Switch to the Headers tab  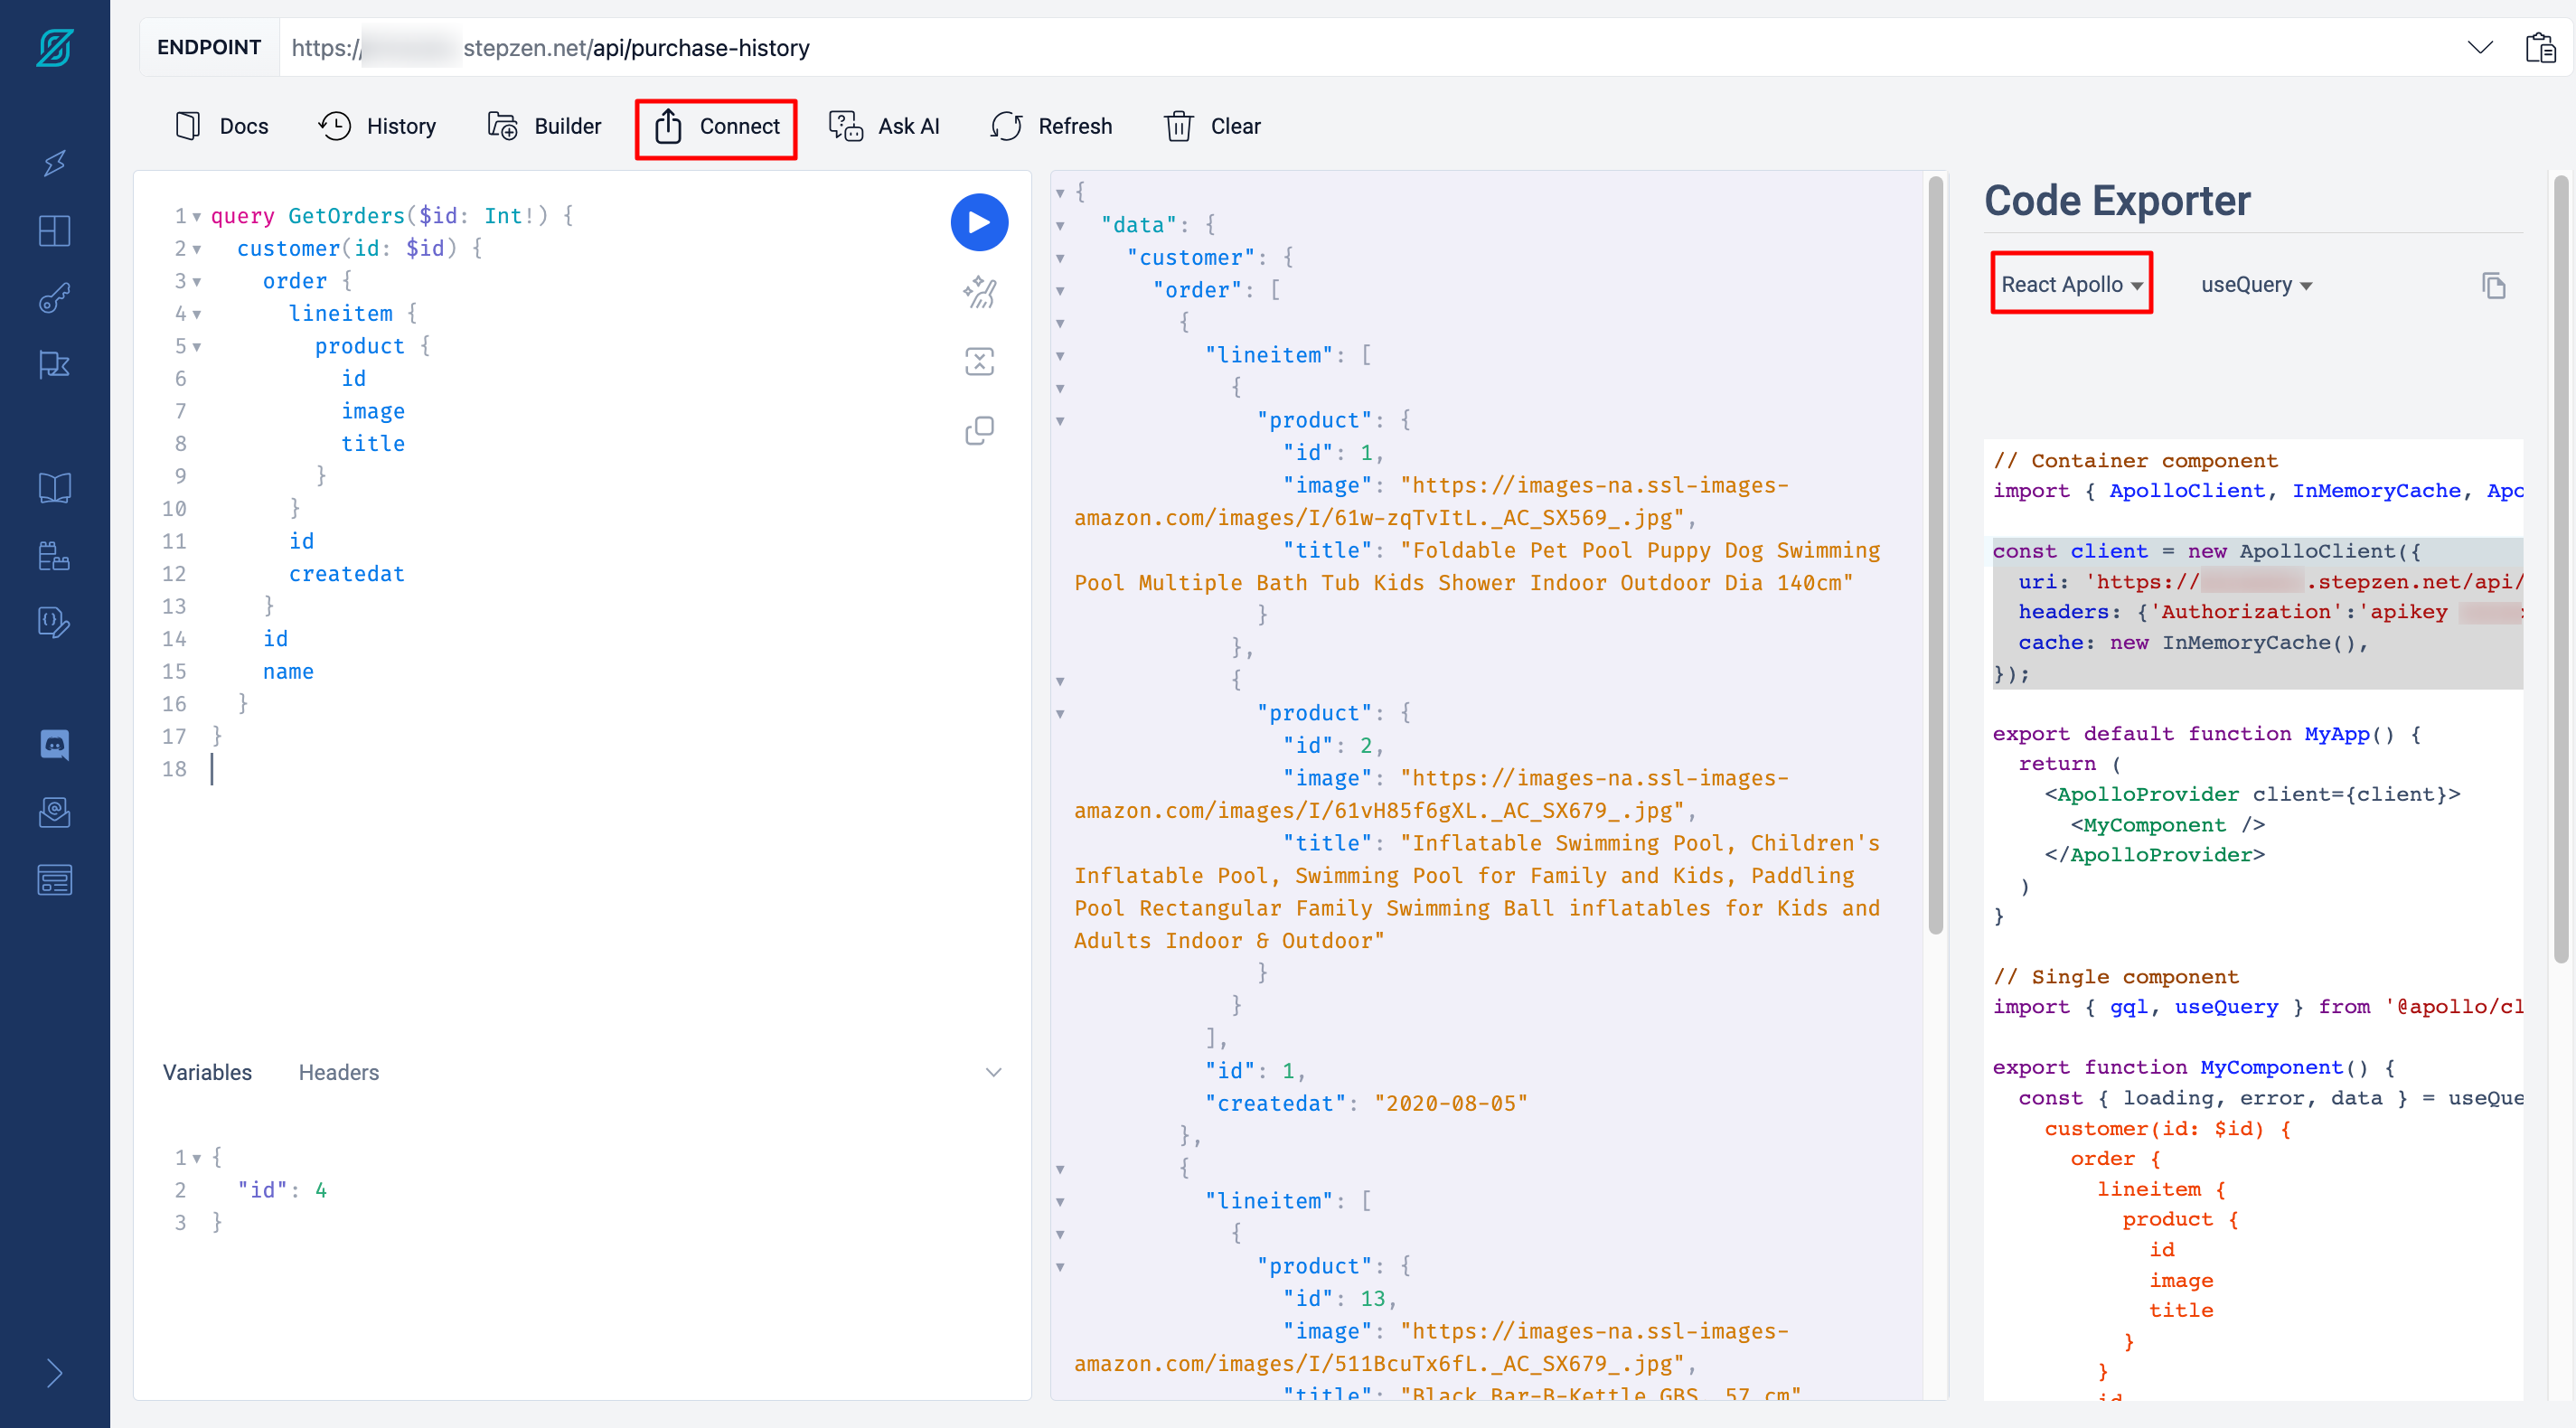[338, 1072]
